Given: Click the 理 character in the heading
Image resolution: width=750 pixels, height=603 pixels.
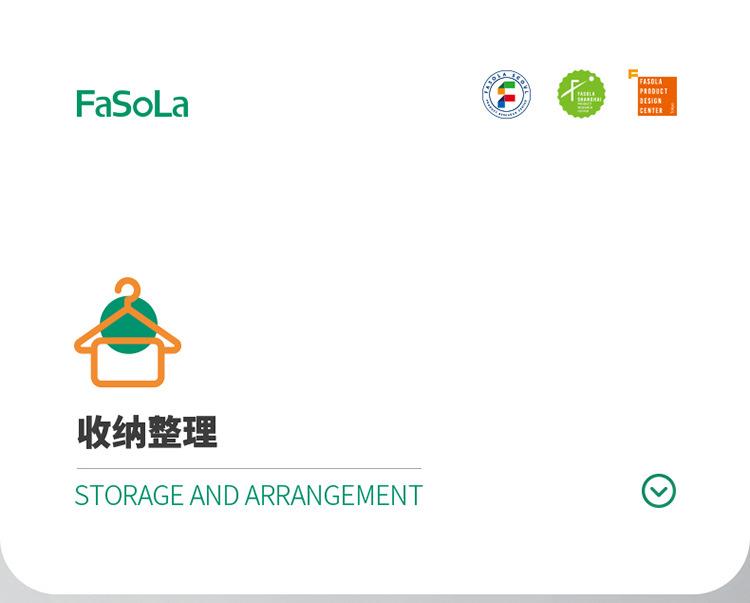Looking at the screenshot, I should click(201, 432).
